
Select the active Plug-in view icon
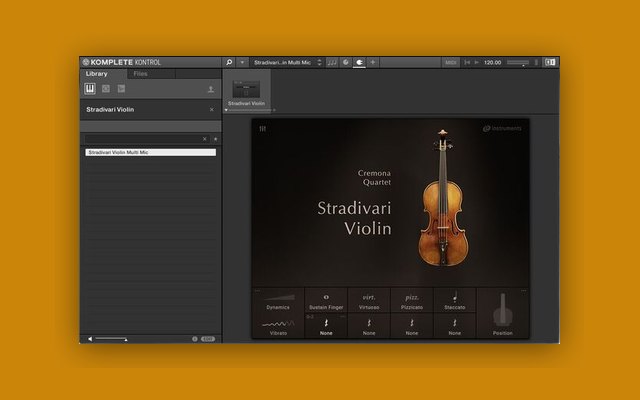click(359, 62)
